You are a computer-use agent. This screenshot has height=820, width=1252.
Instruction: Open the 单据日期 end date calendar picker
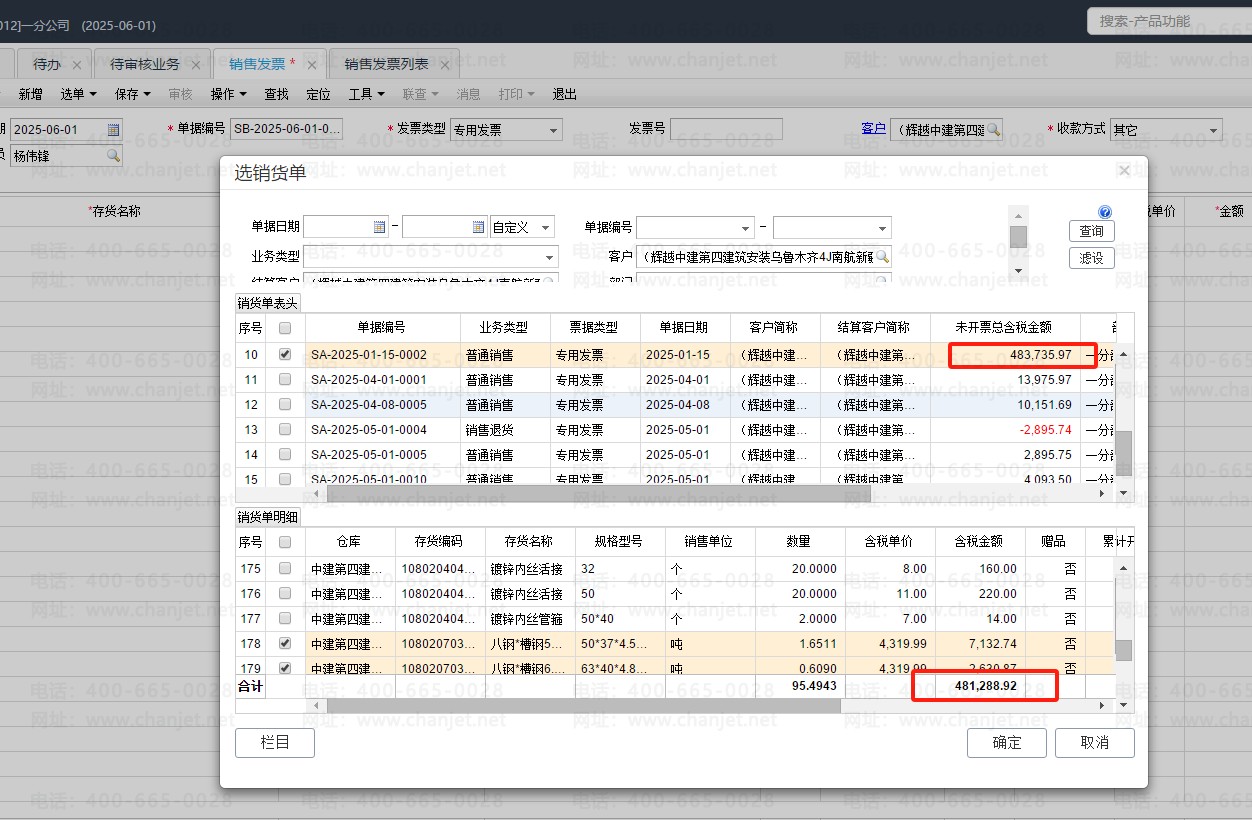click(478, 227)
